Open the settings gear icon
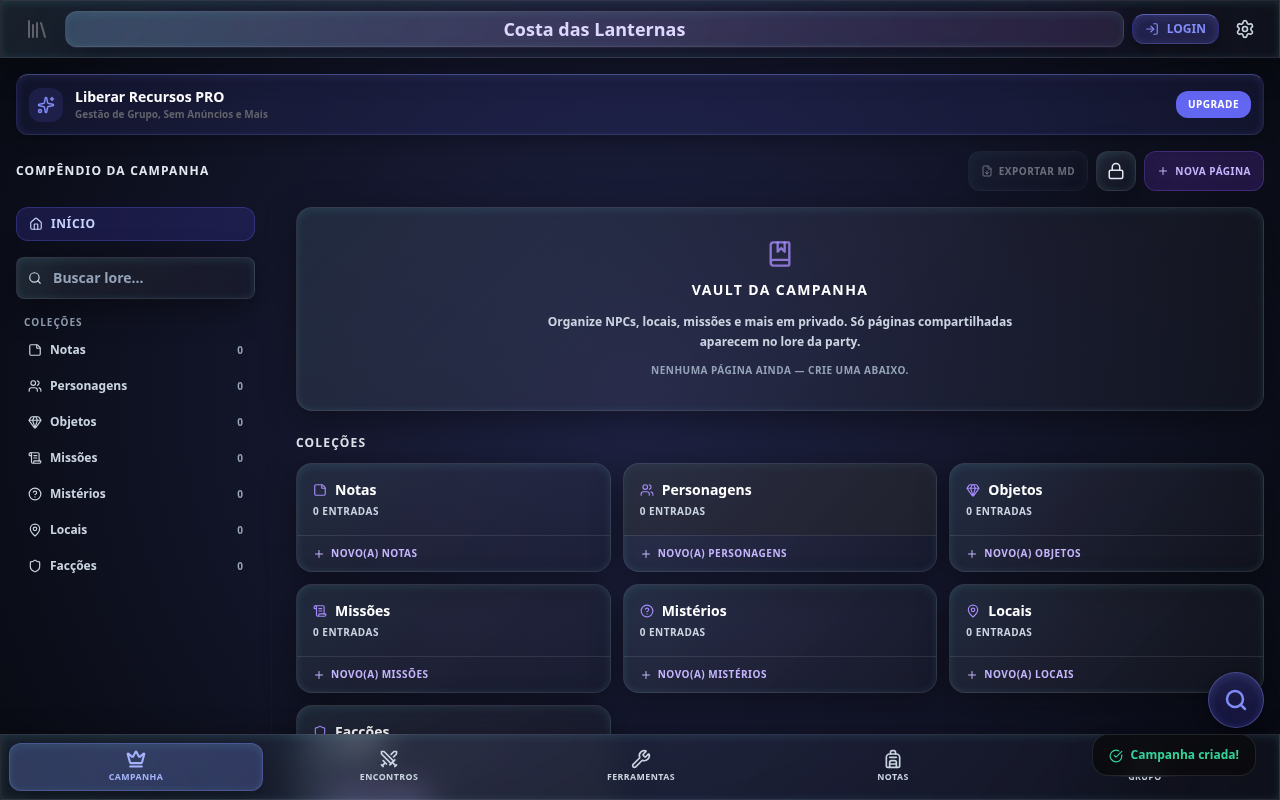The height and width of the screenshot is (800, 1280). point(1245,29)
